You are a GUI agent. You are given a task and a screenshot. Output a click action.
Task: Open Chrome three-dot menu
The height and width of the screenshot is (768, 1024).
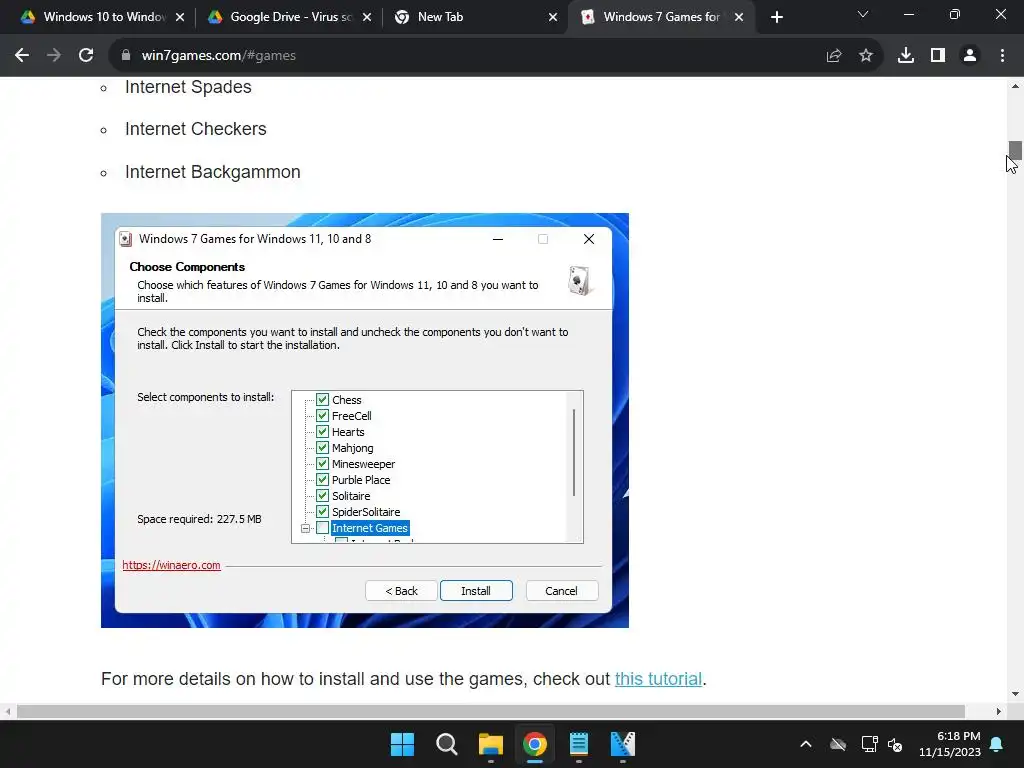pyautogui.click(x=1002, y=56)
